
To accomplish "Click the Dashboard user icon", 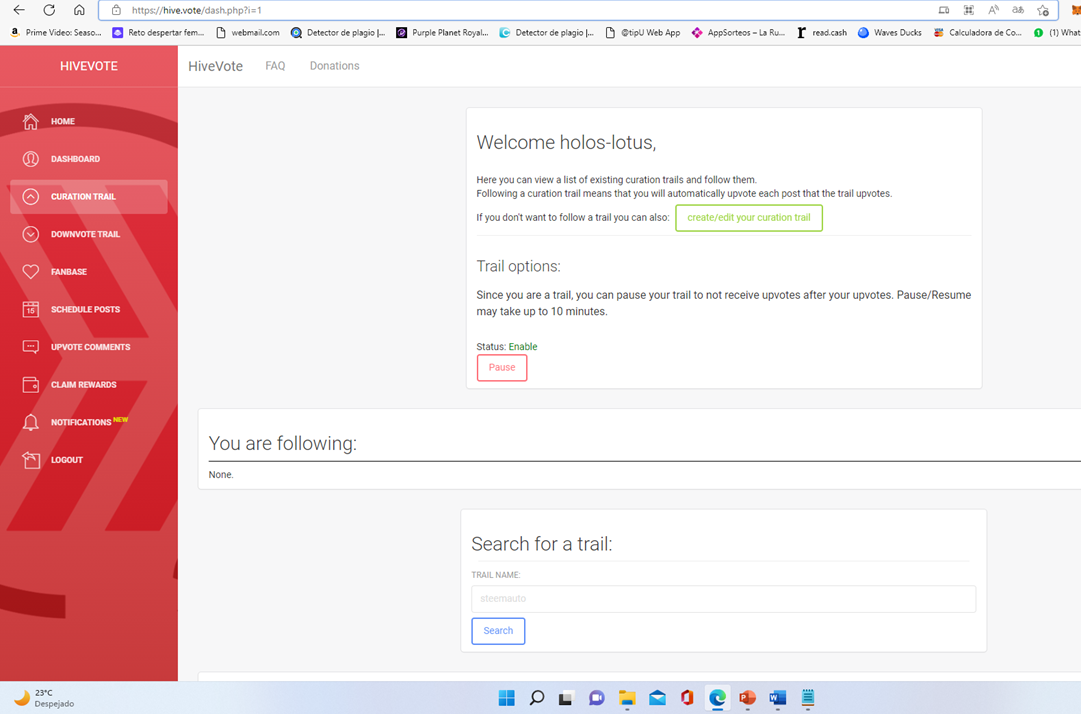I will (x=30, y=159).
